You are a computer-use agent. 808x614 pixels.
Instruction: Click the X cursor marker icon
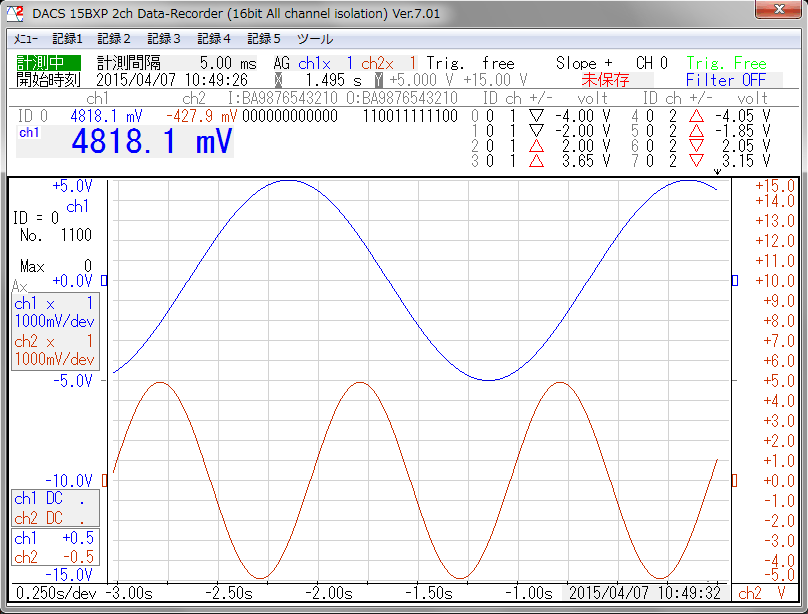coord(279,80)
